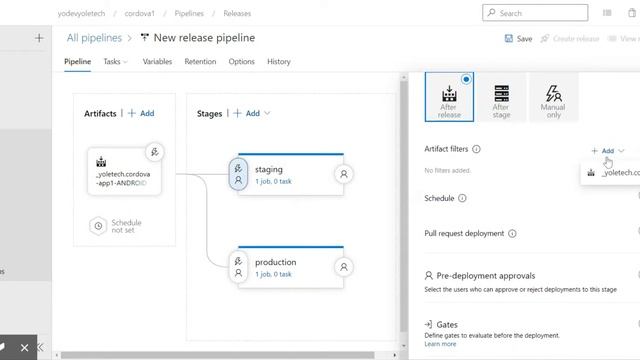Show Artifact filters info icon
The width and height of the screenshot is (640, 360).
point(476,149)
